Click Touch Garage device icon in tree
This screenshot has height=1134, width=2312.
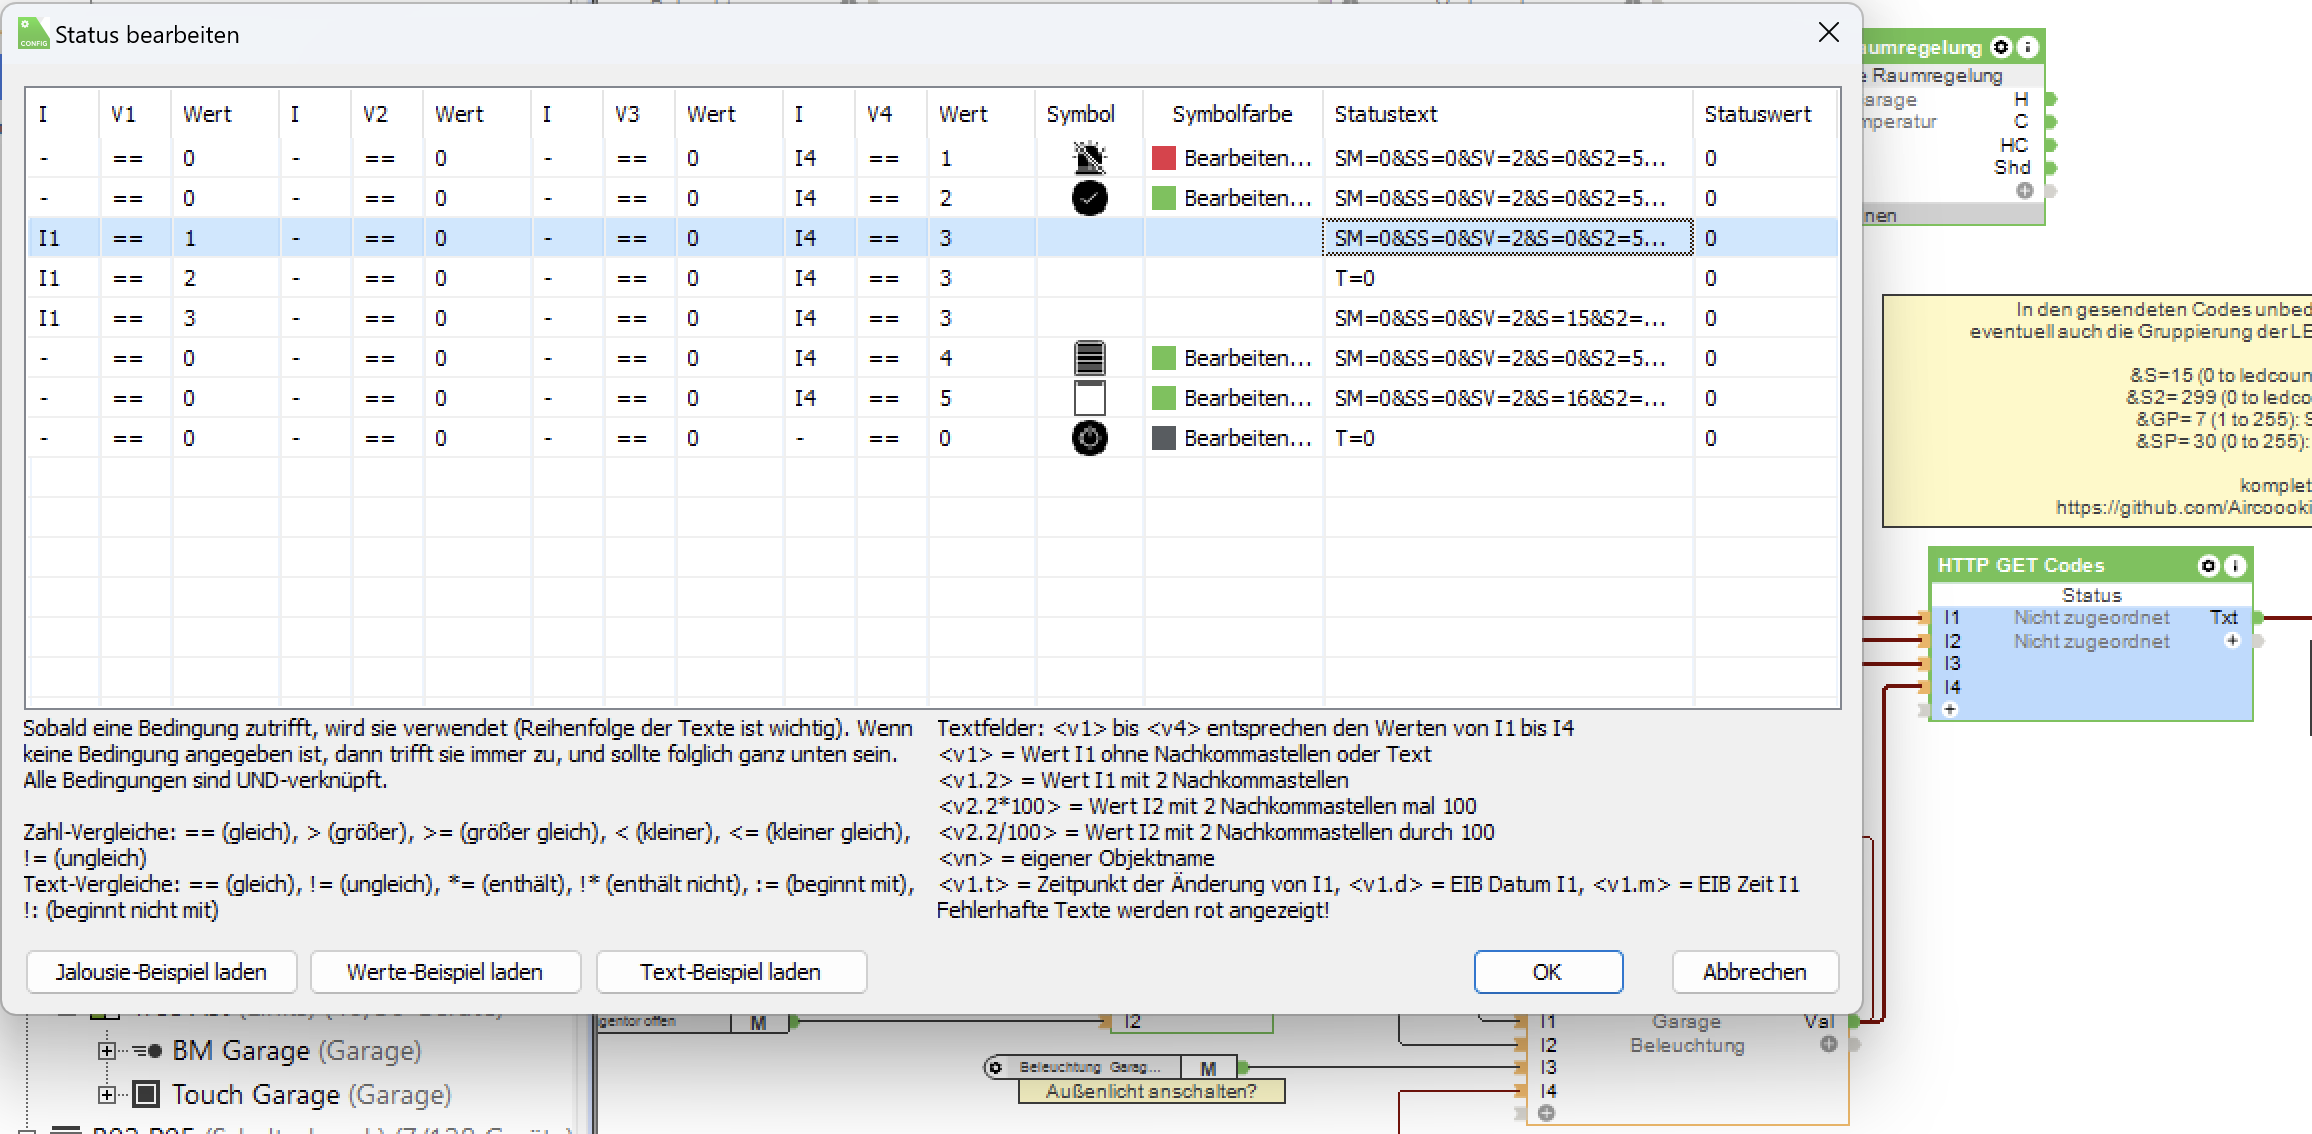click(146, 1095)
